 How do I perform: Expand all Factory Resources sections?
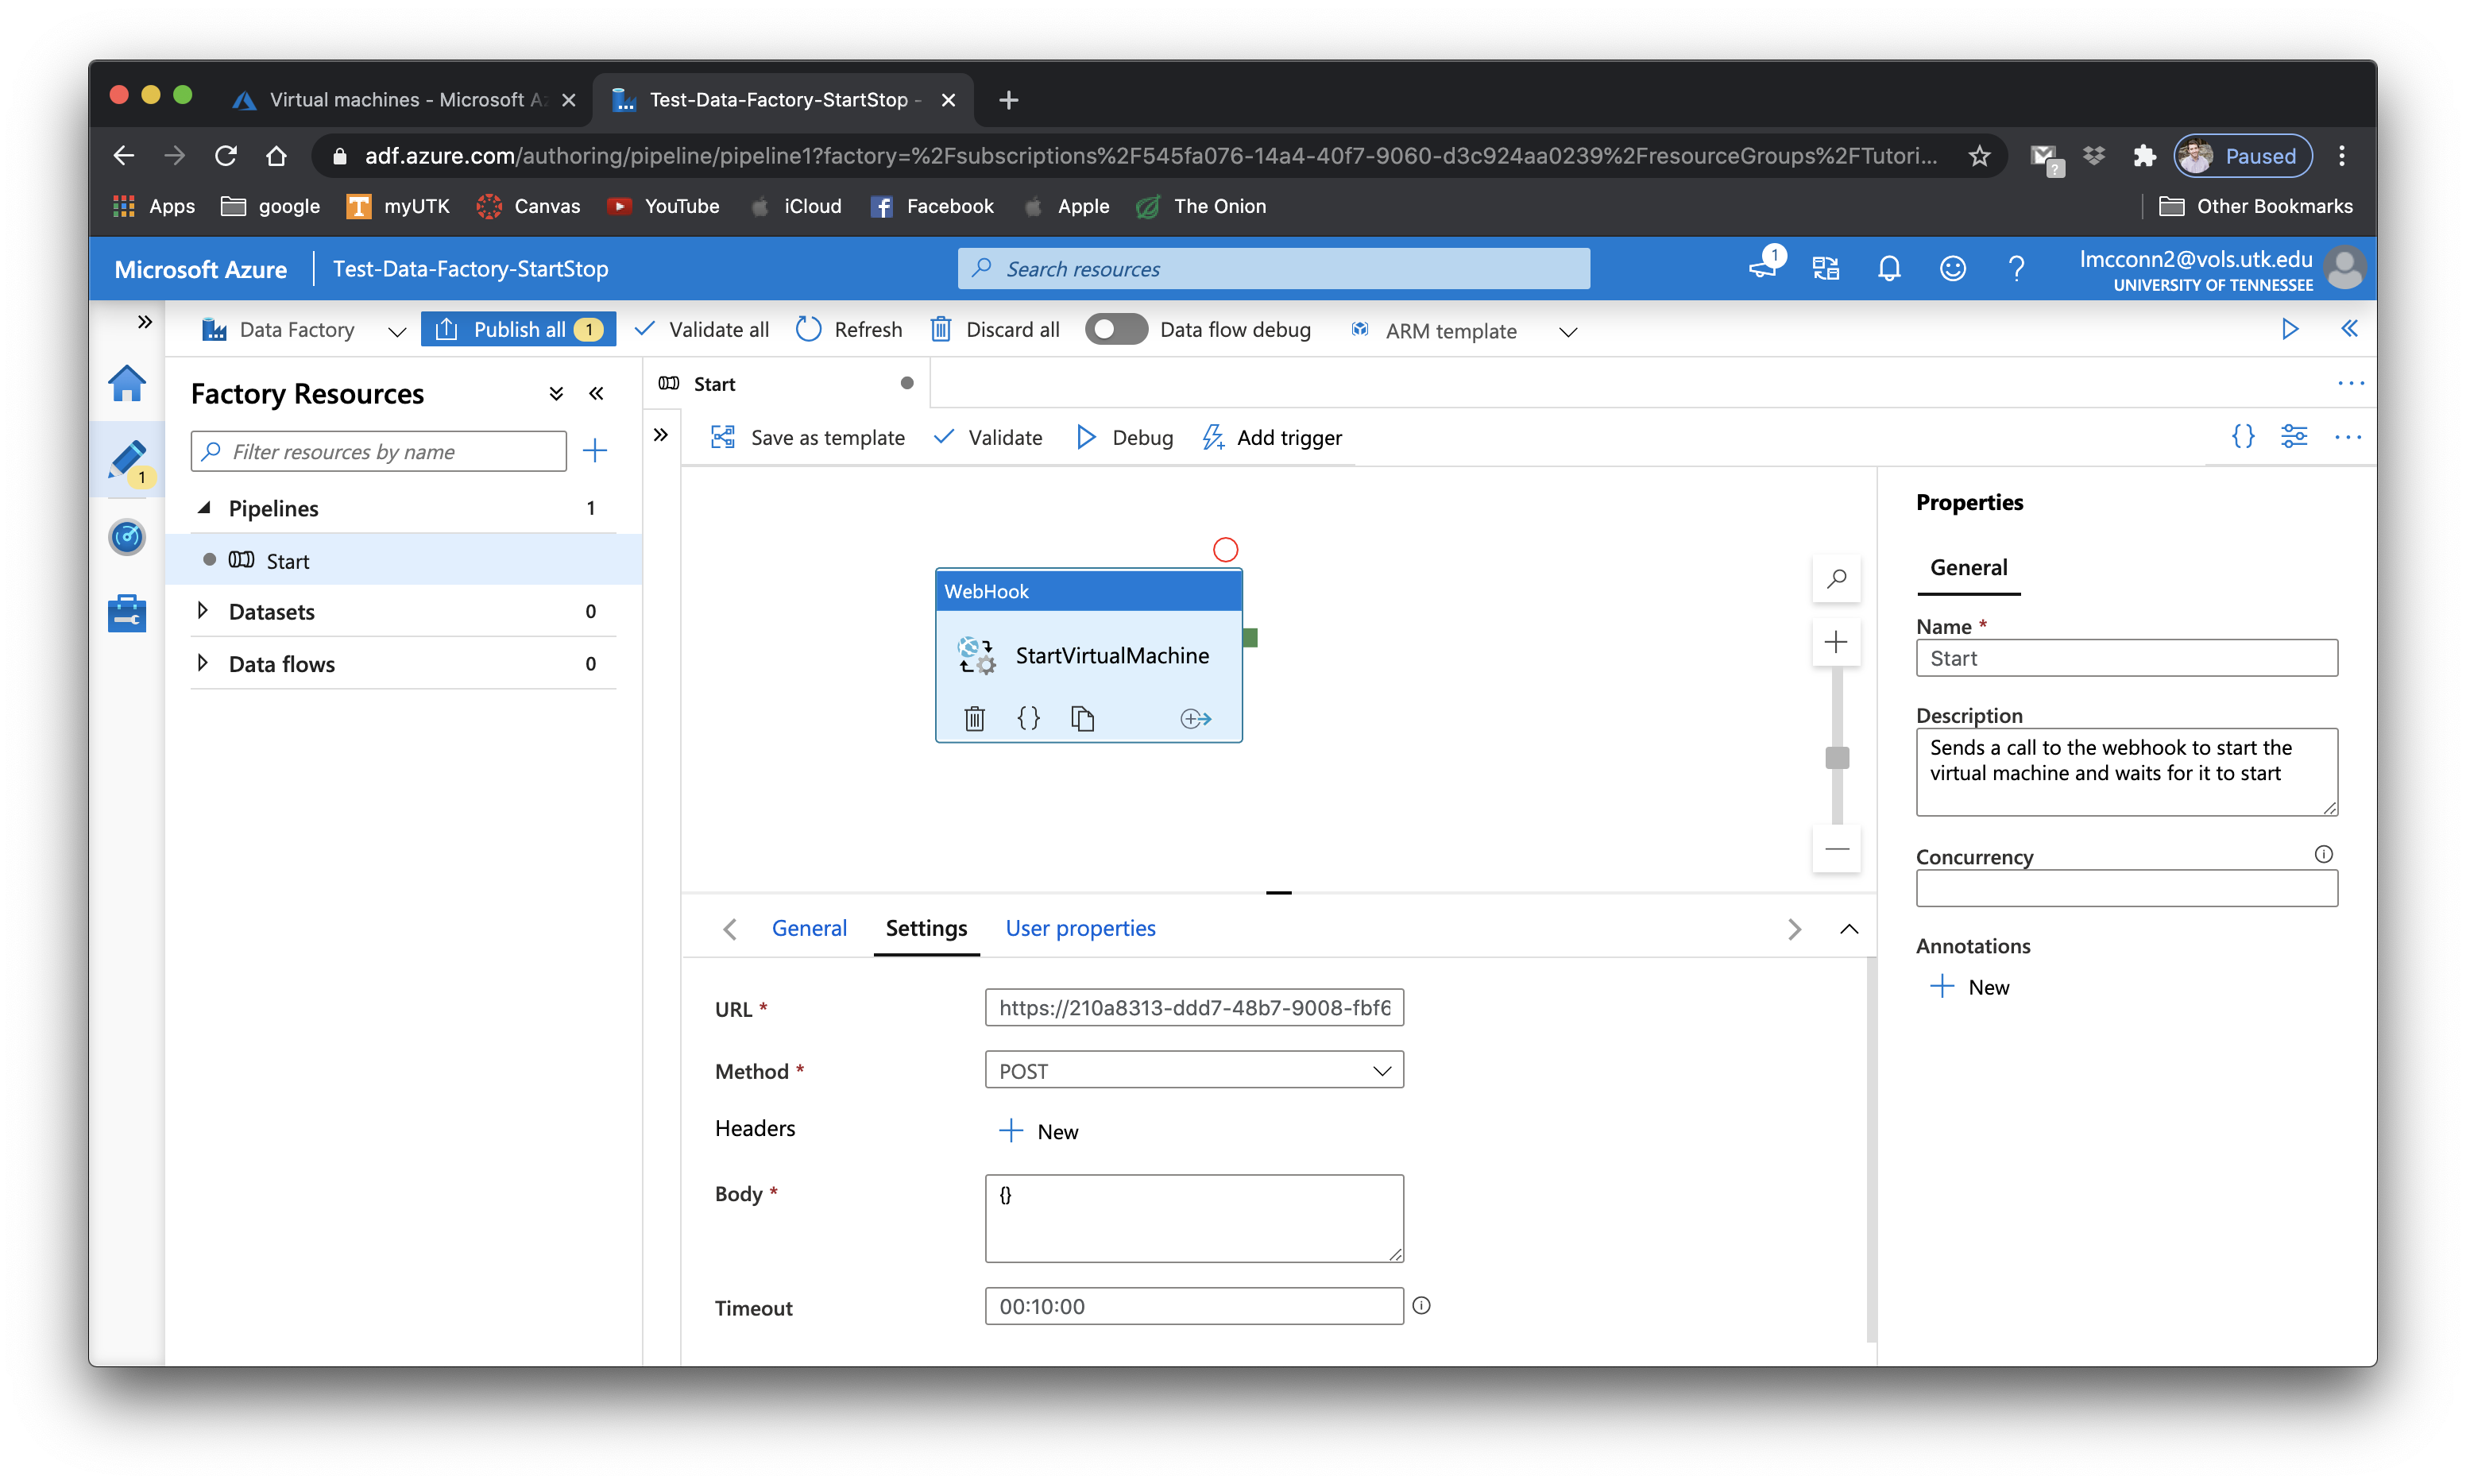point(556,394)
